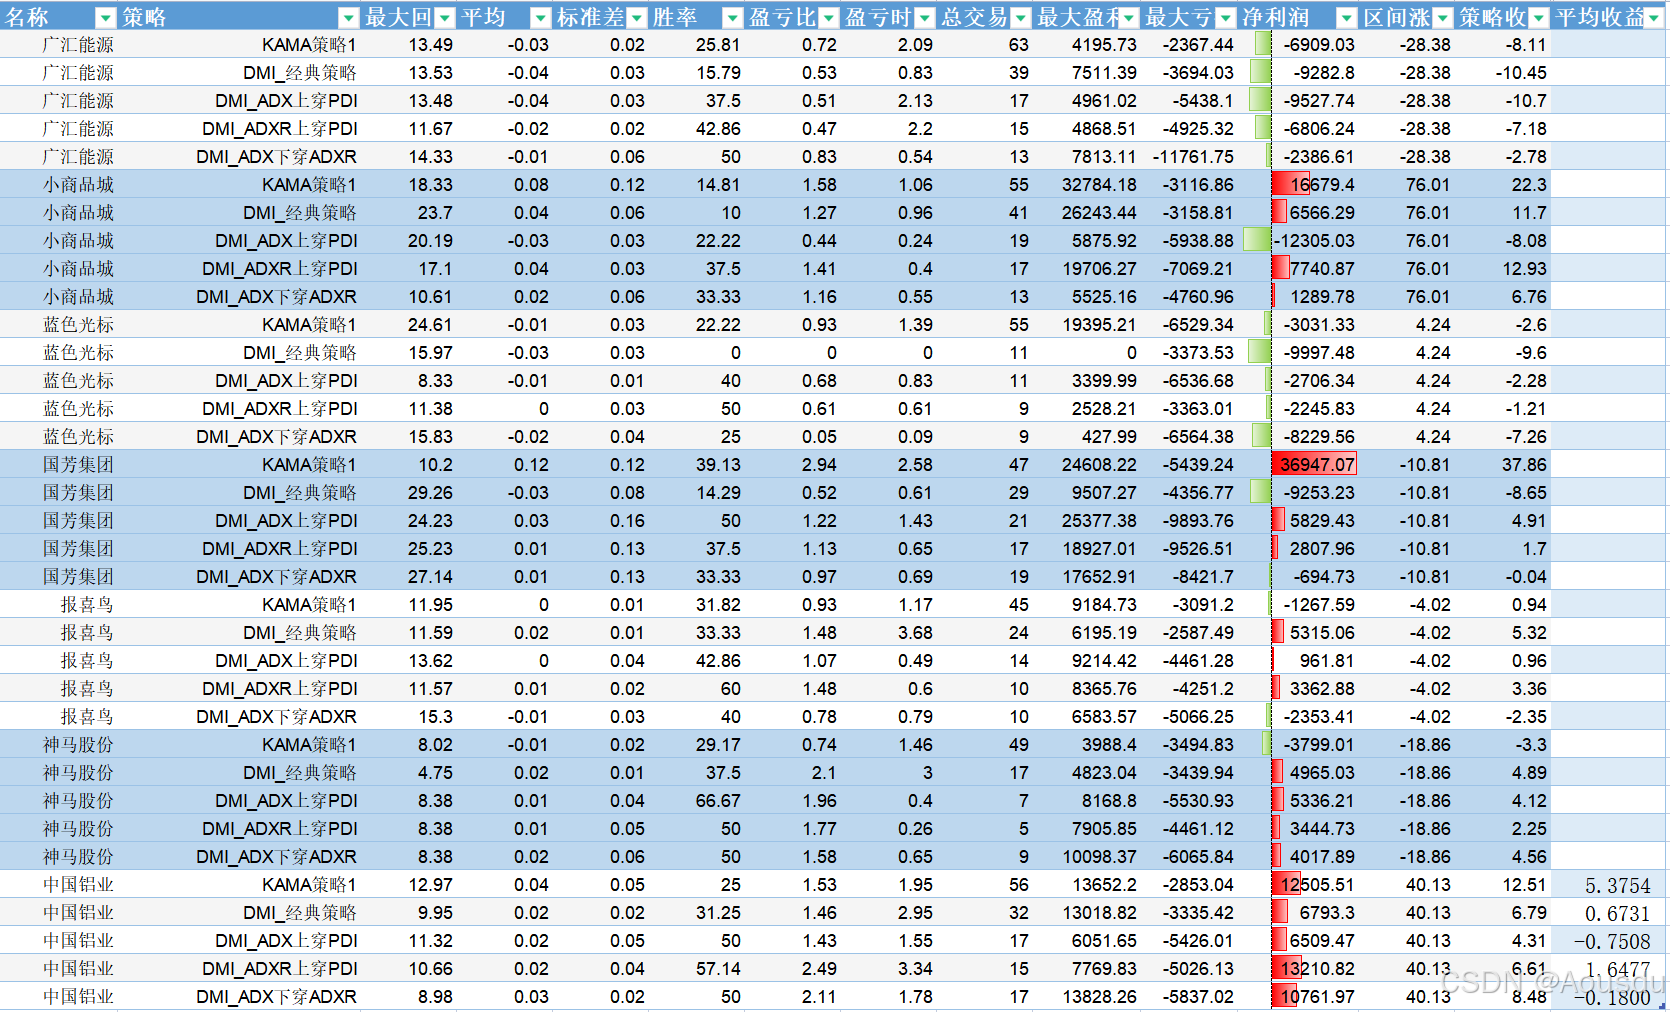Image resolution: width=1670 pixels, height=1012 pixels.
Task: Open the 策略 column filter dropdown
Action: point(348,18)
